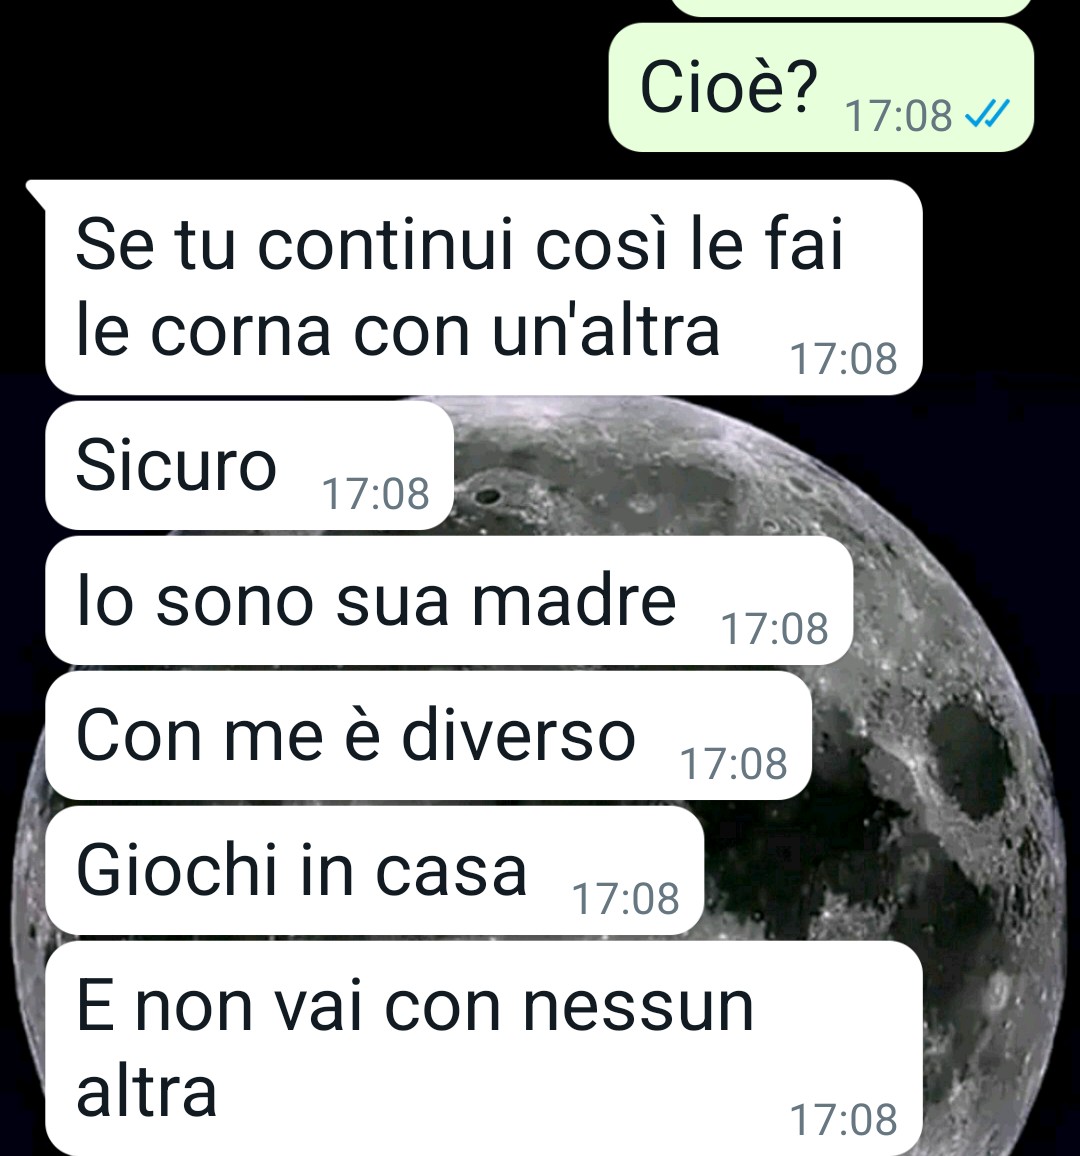This screenshot has width=1080, height=1156.
Task: Tap the bubble tail of first received message
Action: tap(37, 193)
